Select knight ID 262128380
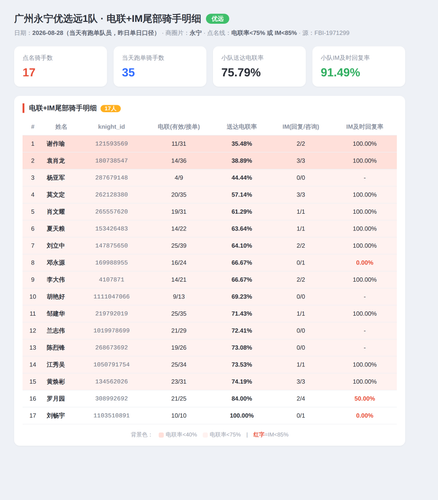The image size is (438, 500). pos(111,195)
